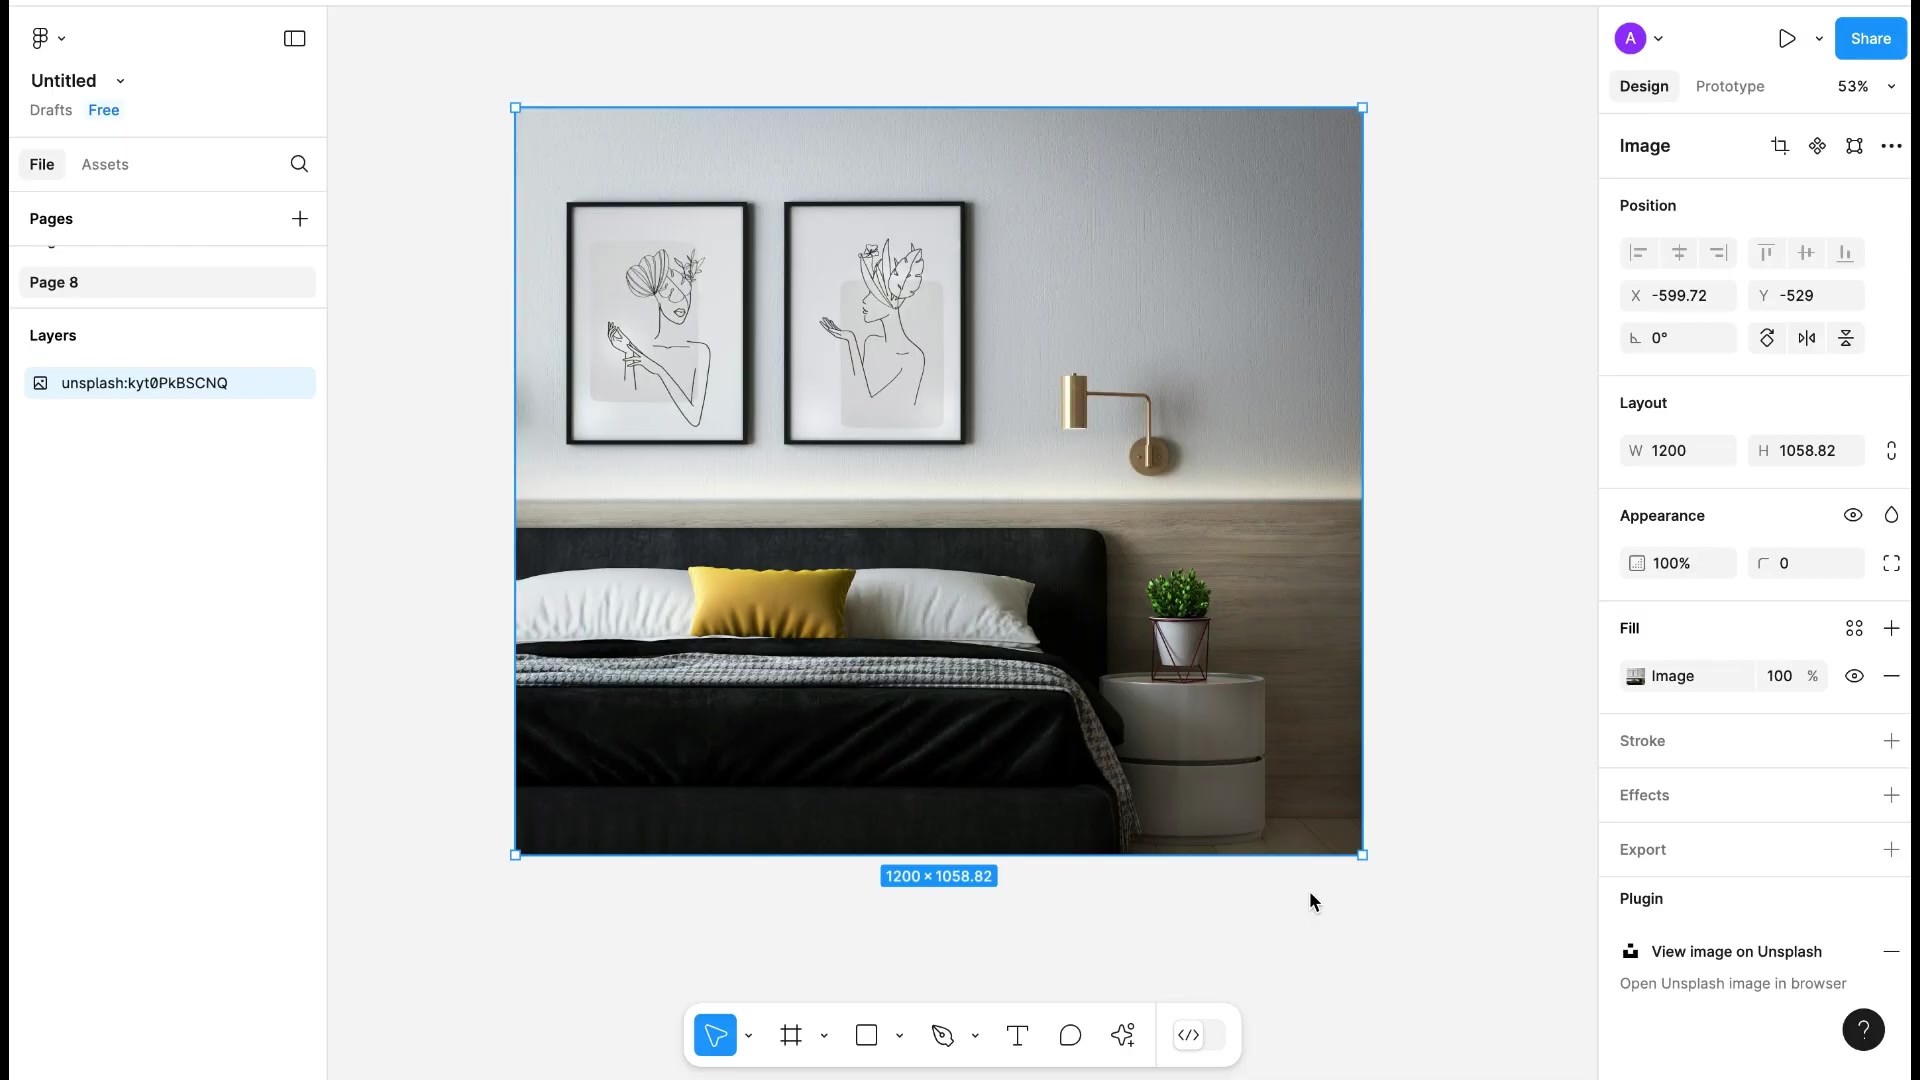Open View image on Unsplash plugin link
This screenshot has width=1920, height=1080.
[x=1735, y=952]
